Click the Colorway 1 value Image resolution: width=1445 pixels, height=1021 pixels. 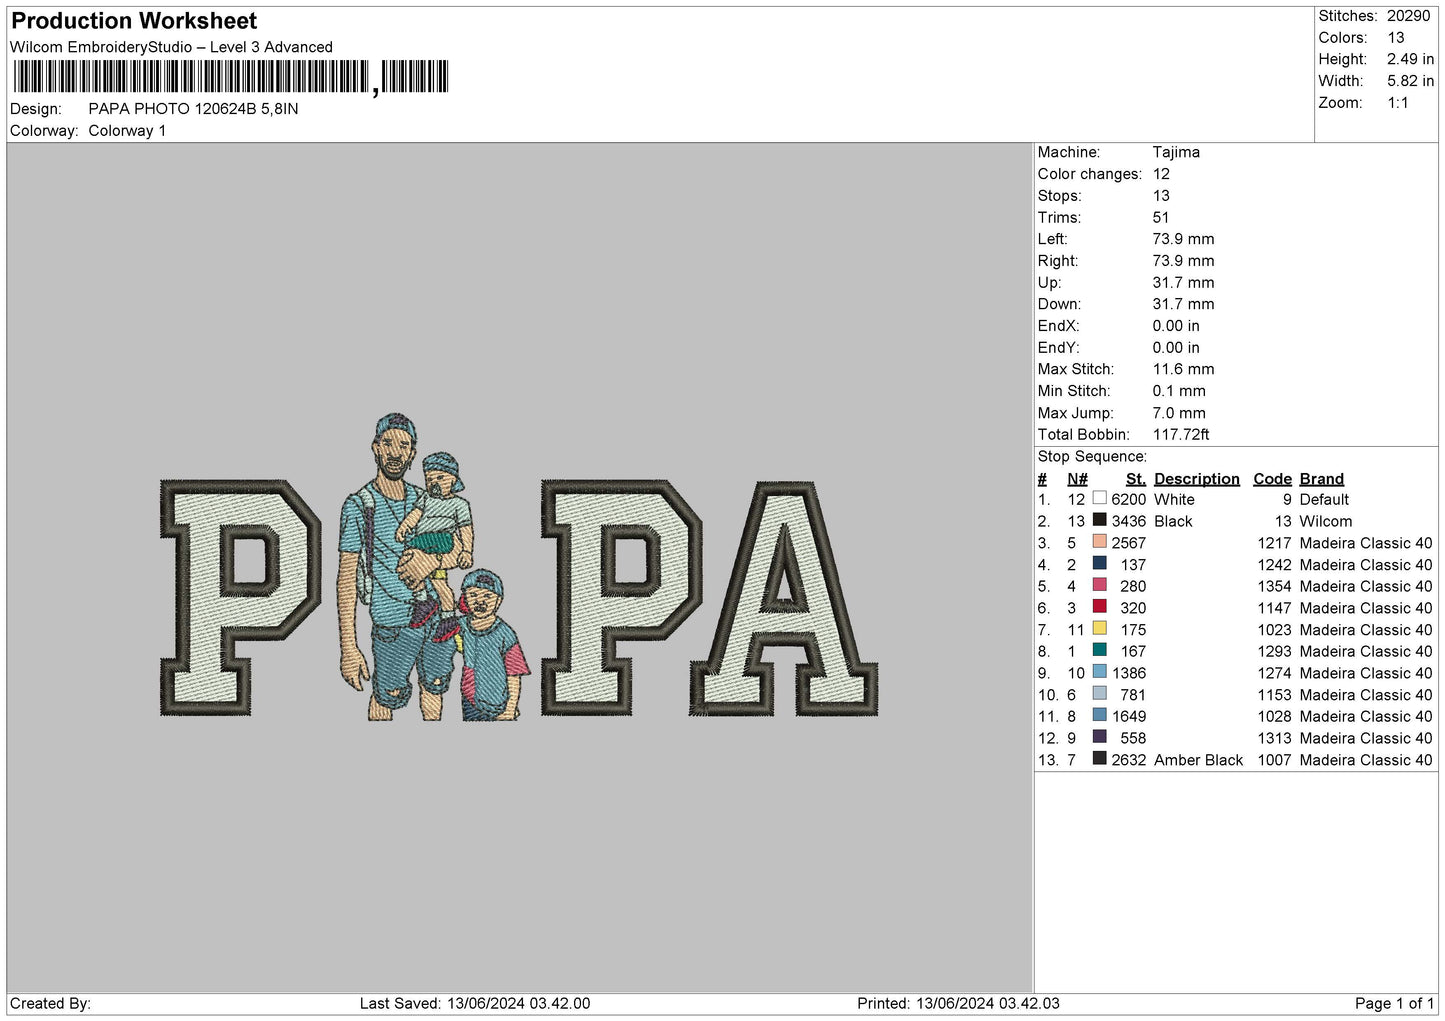127,131
